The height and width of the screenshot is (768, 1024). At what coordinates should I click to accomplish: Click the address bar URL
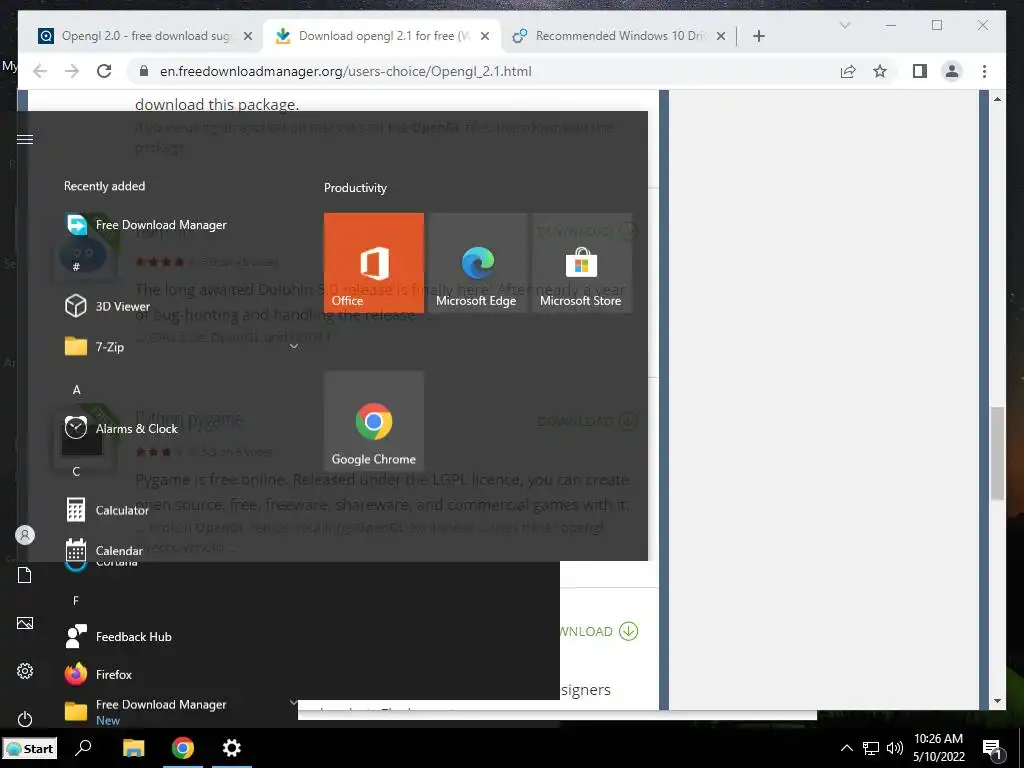click(345, 71)
